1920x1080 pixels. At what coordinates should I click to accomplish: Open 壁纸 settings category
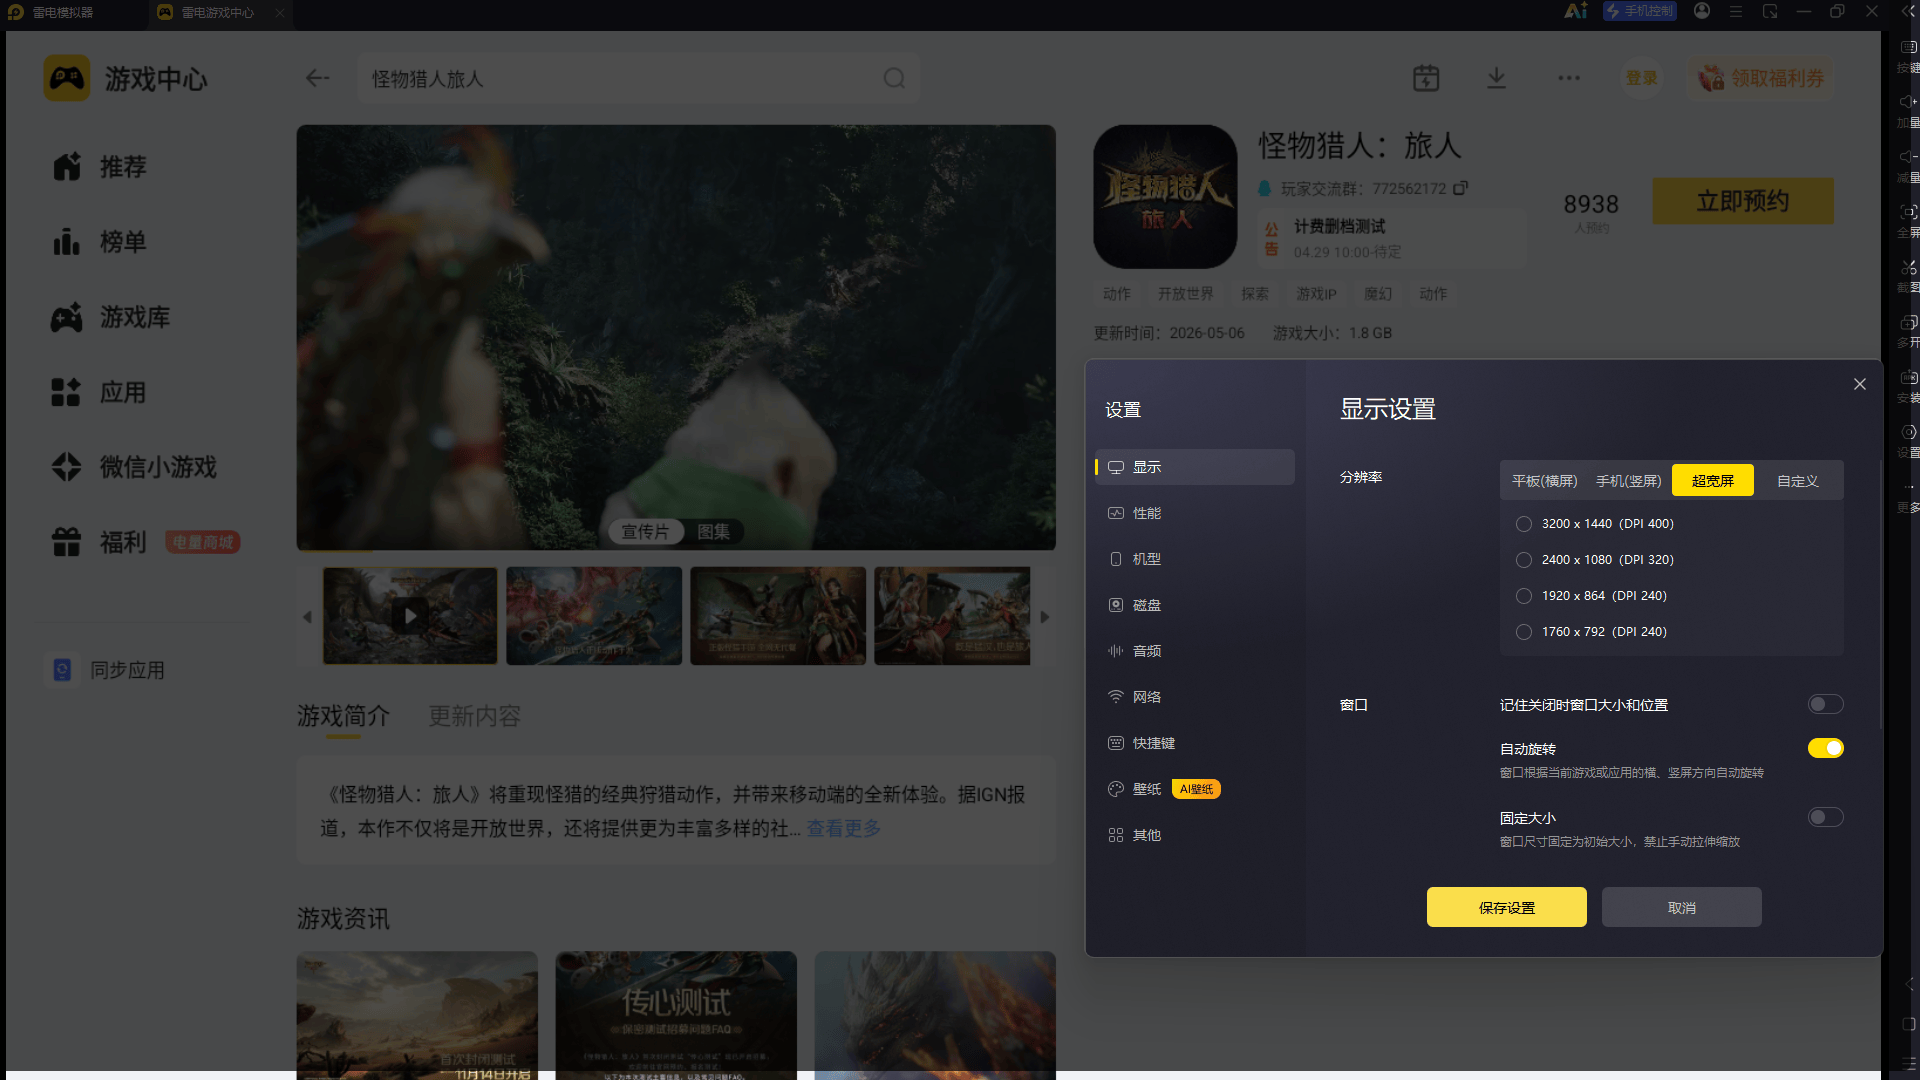click(x=1195, y=789)
